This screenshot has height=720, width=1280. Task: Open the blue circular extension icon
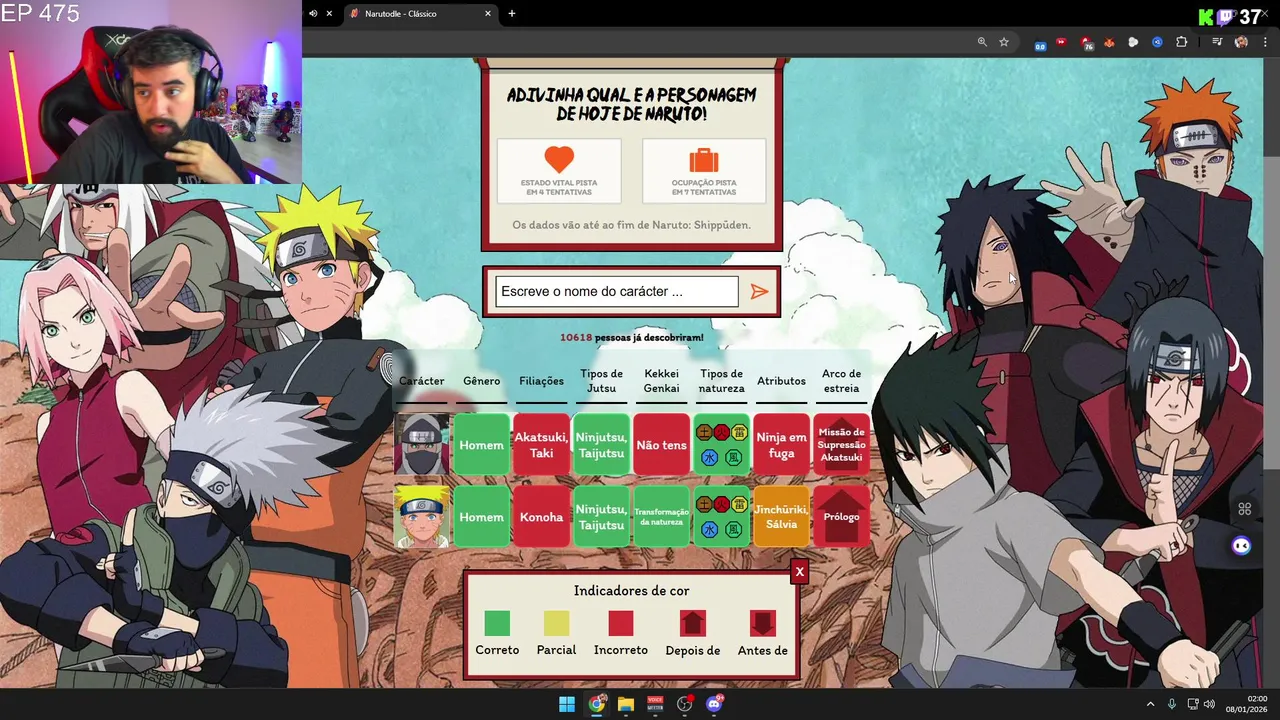pos(1157,42)
